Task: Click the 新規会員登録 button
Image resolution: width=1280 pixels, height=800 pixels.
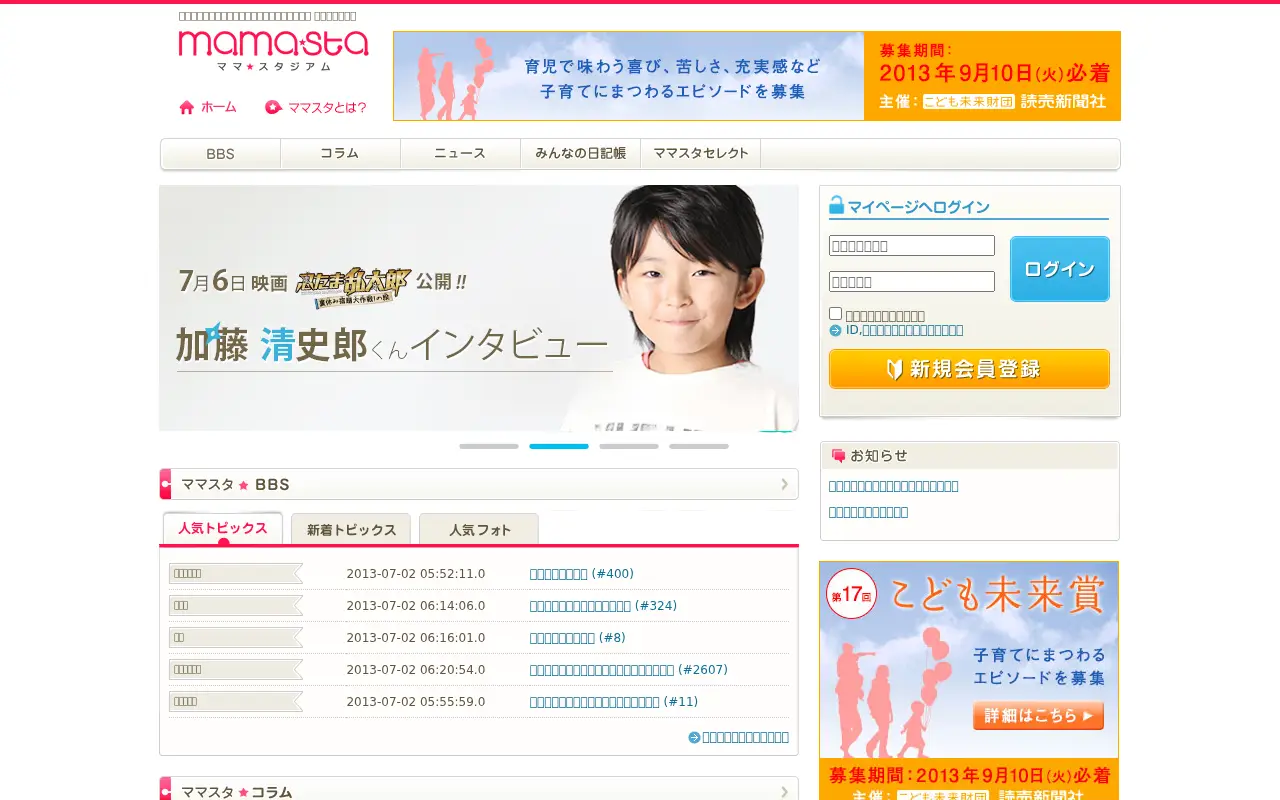Action: click(969, 369)
